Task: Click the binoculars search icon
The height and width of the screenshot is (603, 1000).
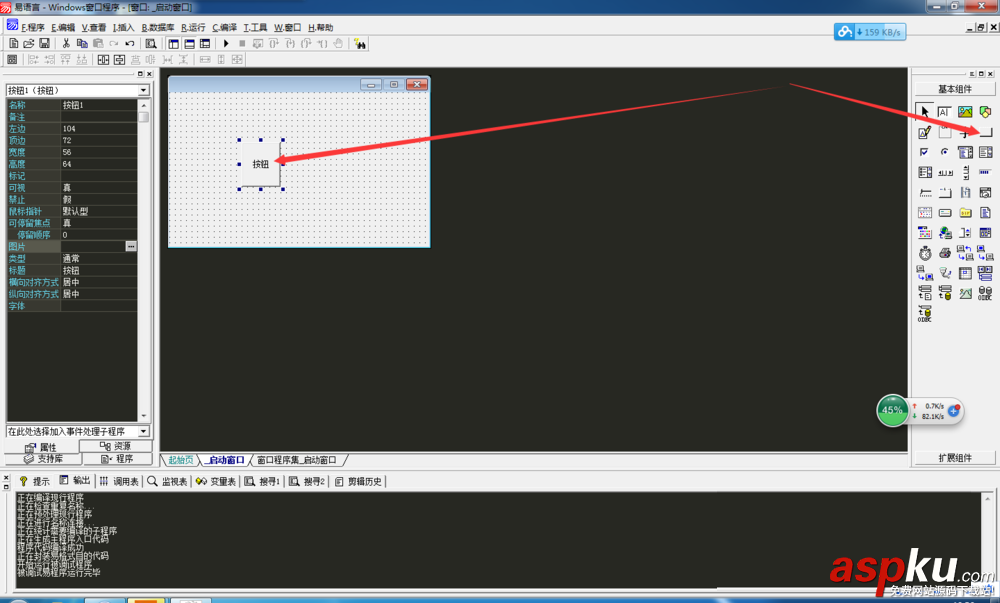Action: click(360, 43)
